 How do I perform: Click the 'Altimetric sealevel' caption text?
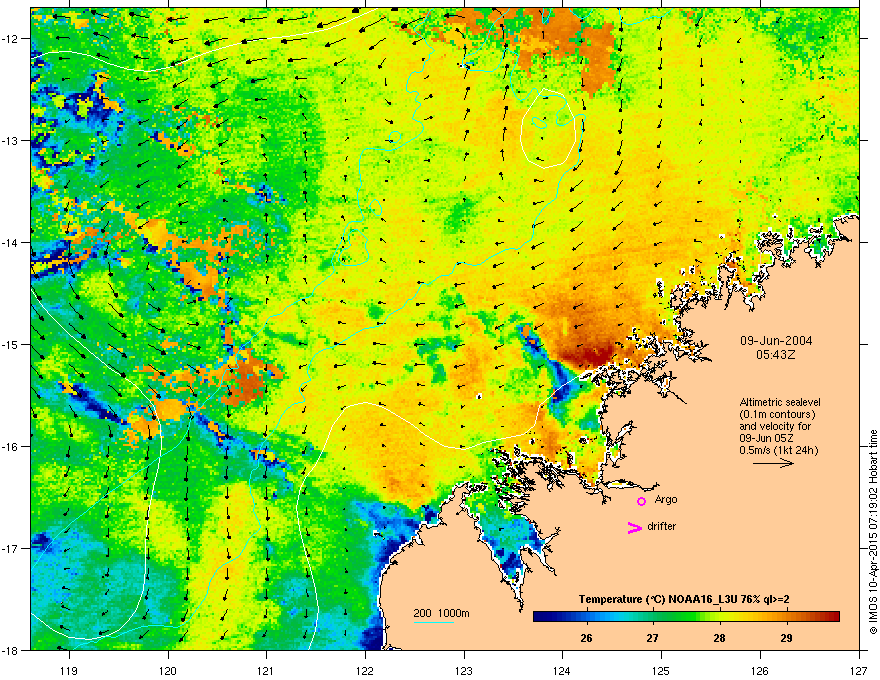(x=780, y=402)
